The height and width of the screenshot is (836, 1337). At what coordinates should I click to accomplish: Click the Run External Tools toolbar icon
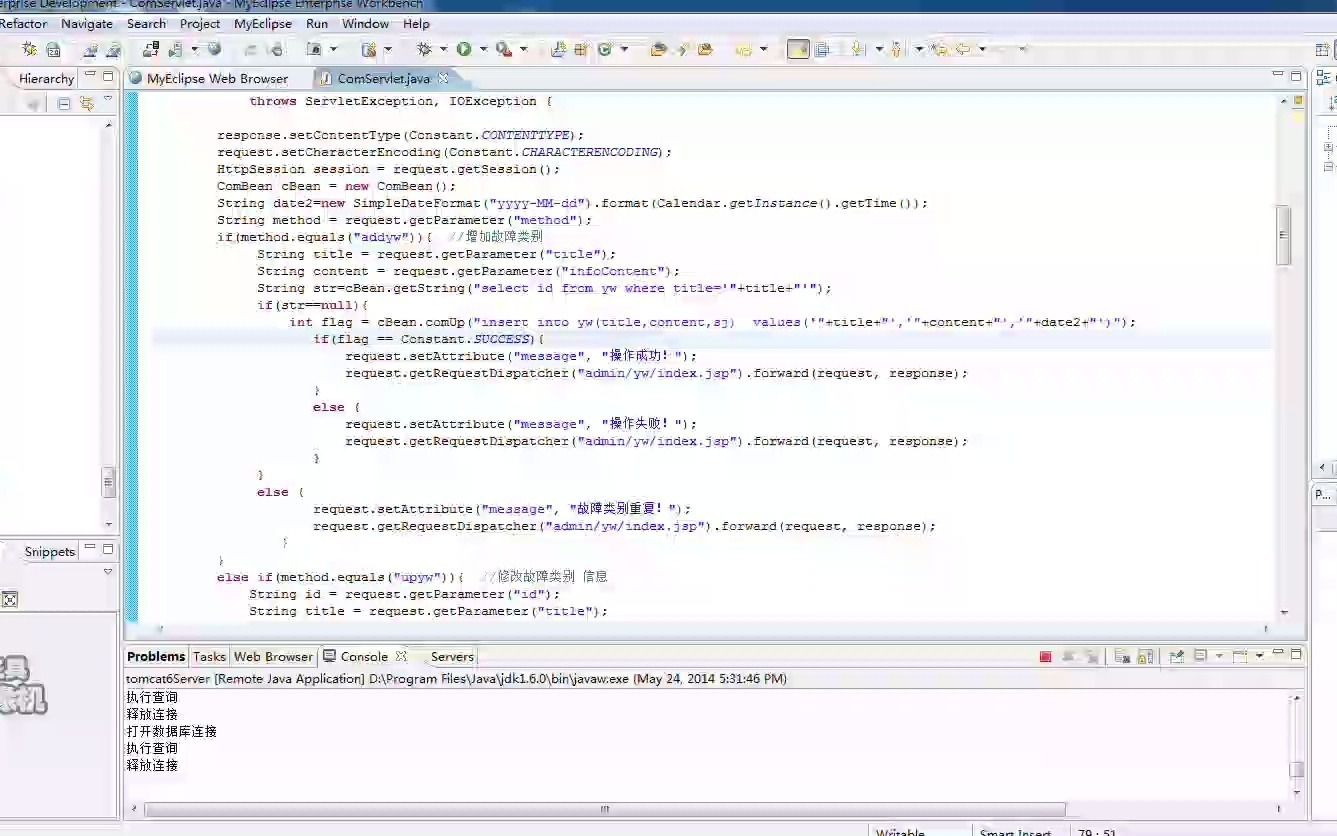503,49
